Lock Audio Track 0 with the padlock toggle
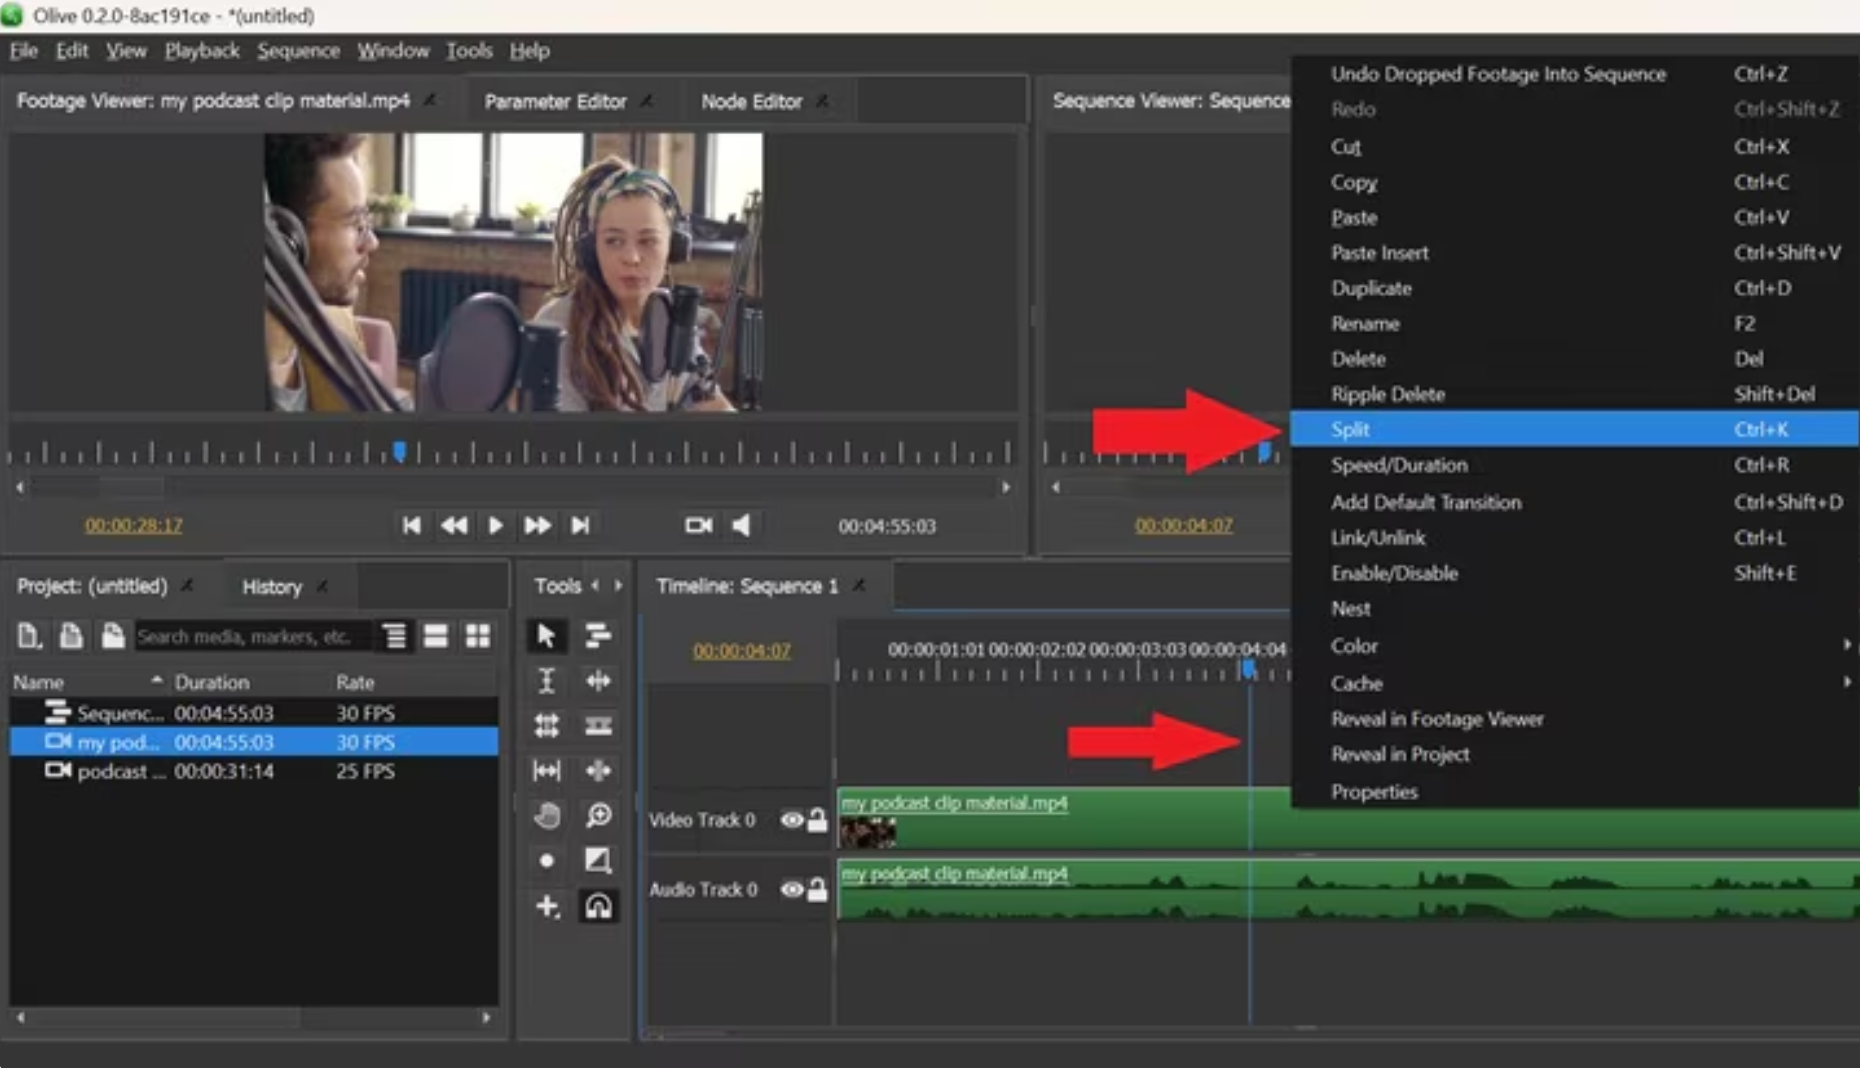Viewport: 1860px width, 1068px height. click(818, 890)
